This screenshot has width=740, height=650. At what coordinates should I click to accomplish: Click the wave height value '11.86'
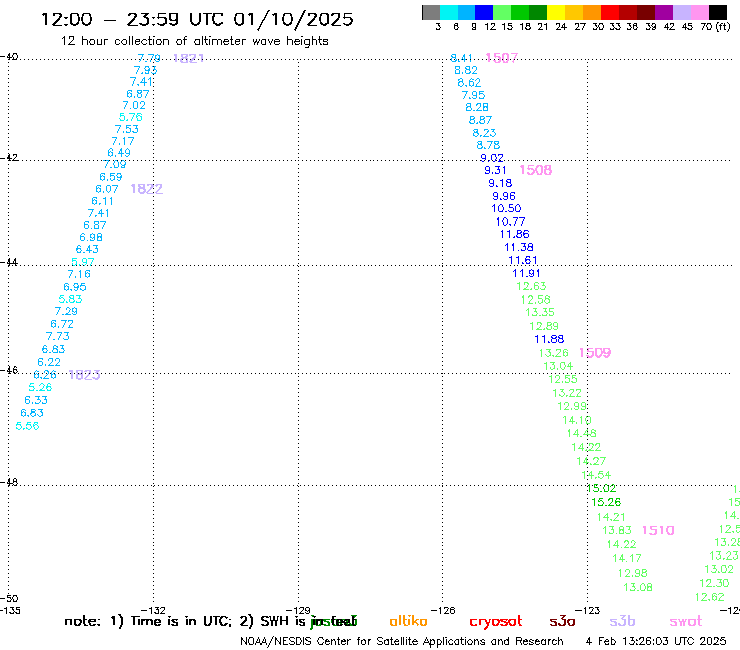pos(515,234)
